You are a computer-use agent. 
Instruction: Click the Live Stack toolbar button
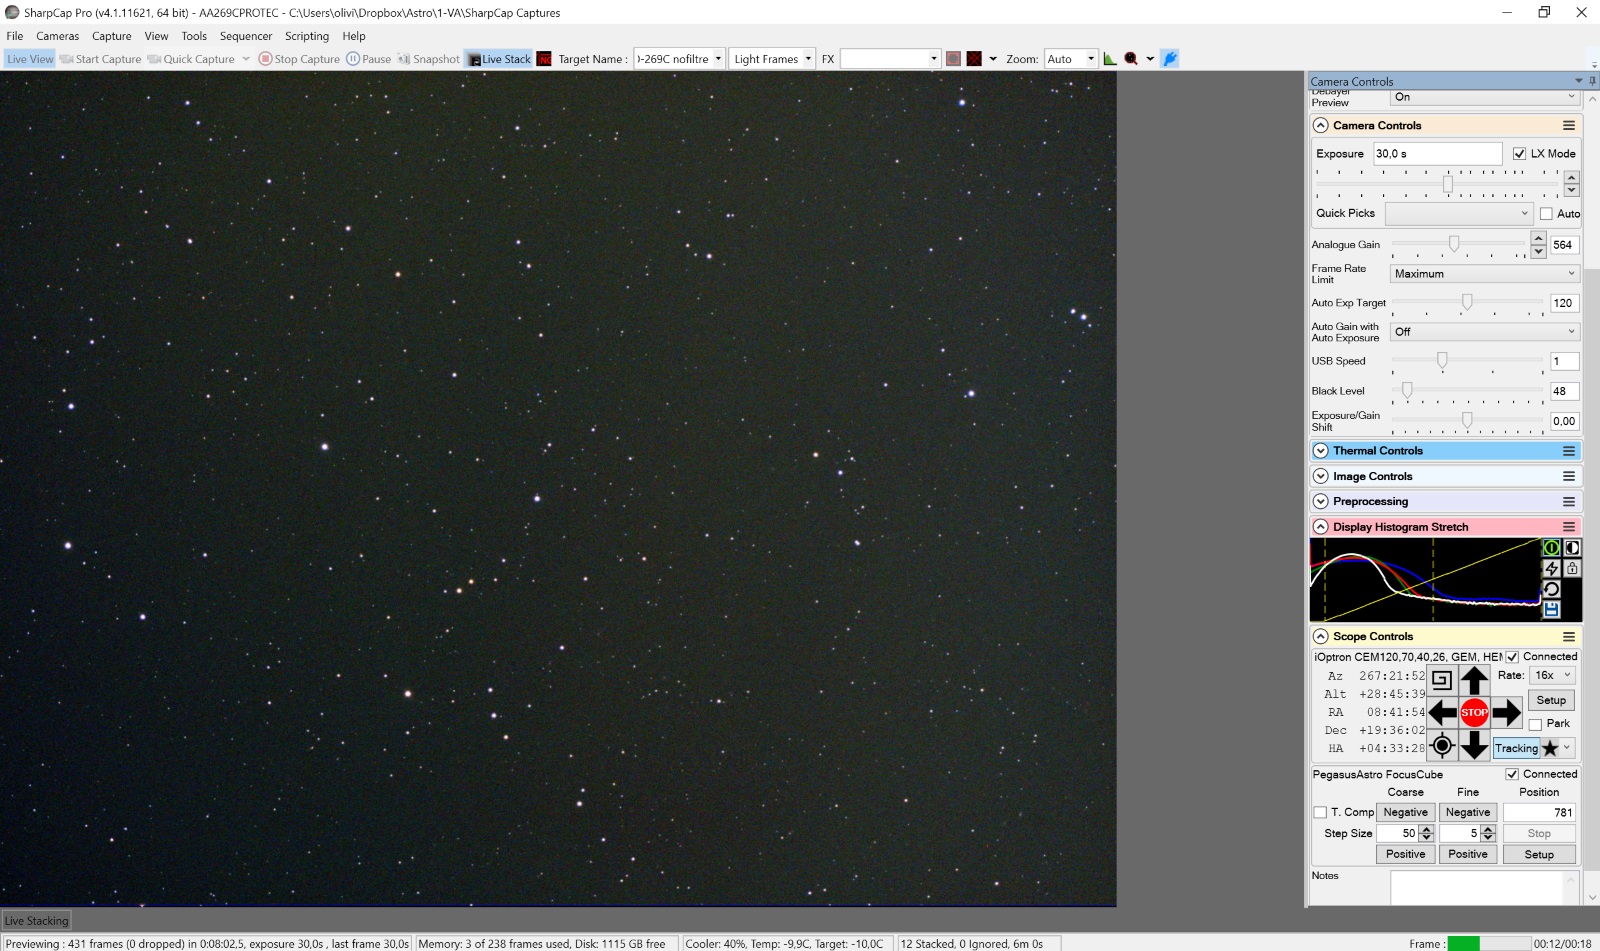click(499, 59)
